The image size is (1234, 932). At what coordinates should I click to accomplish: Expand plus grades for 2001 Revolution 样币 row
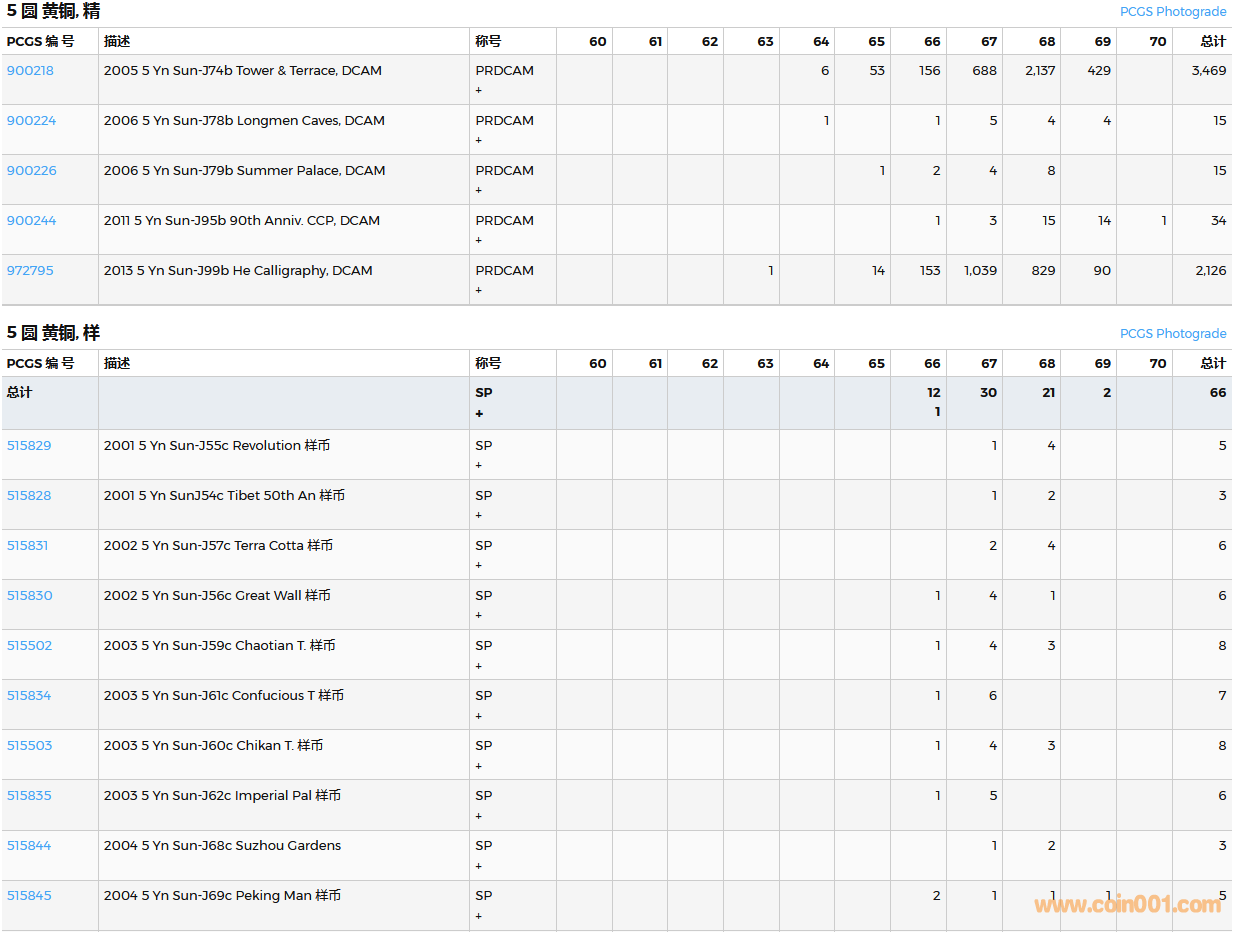pyautogui.click(x=478, y=465)
